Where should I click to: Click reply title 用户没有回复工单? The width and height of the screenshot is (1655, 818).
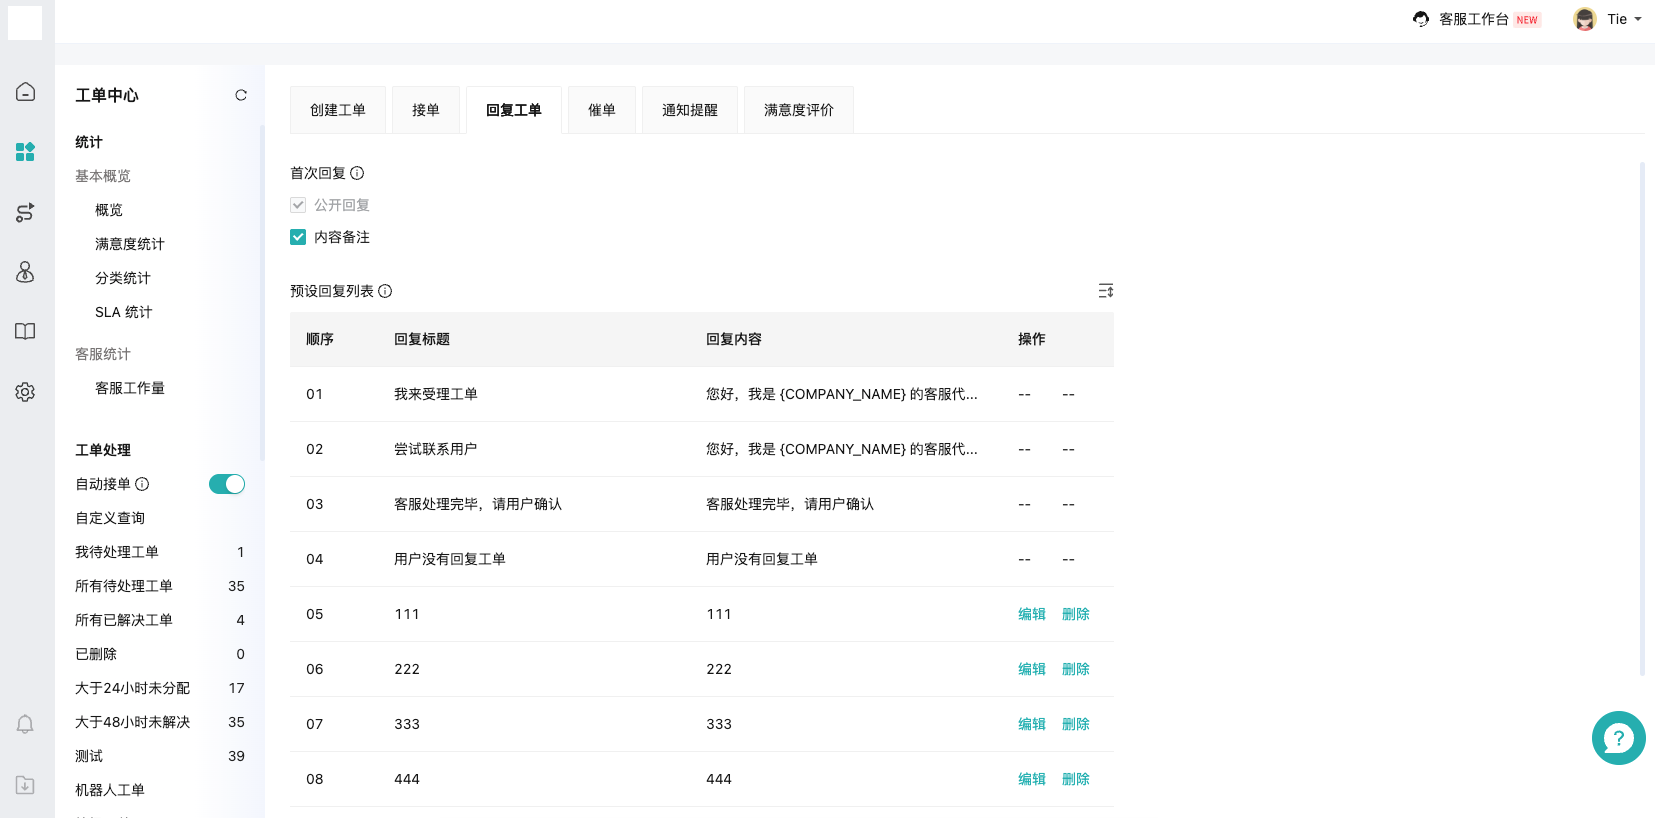(450, 559)
